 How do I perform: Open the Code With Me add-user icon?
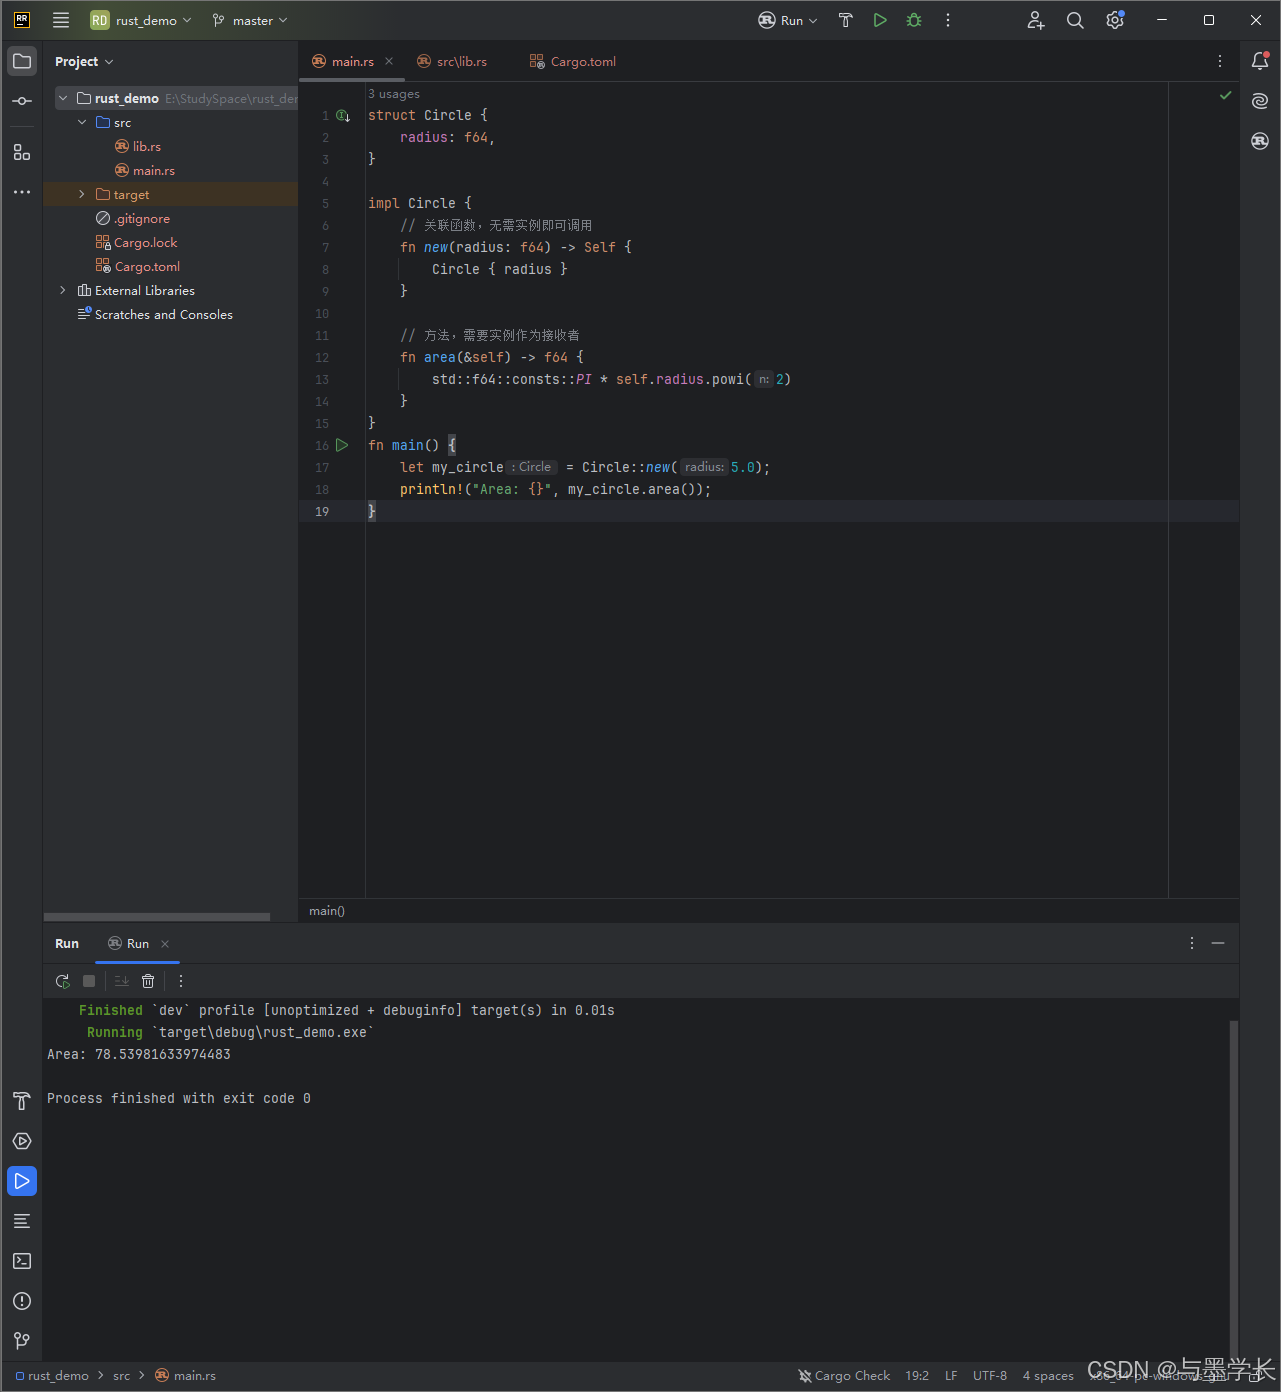pos(1036,20)
